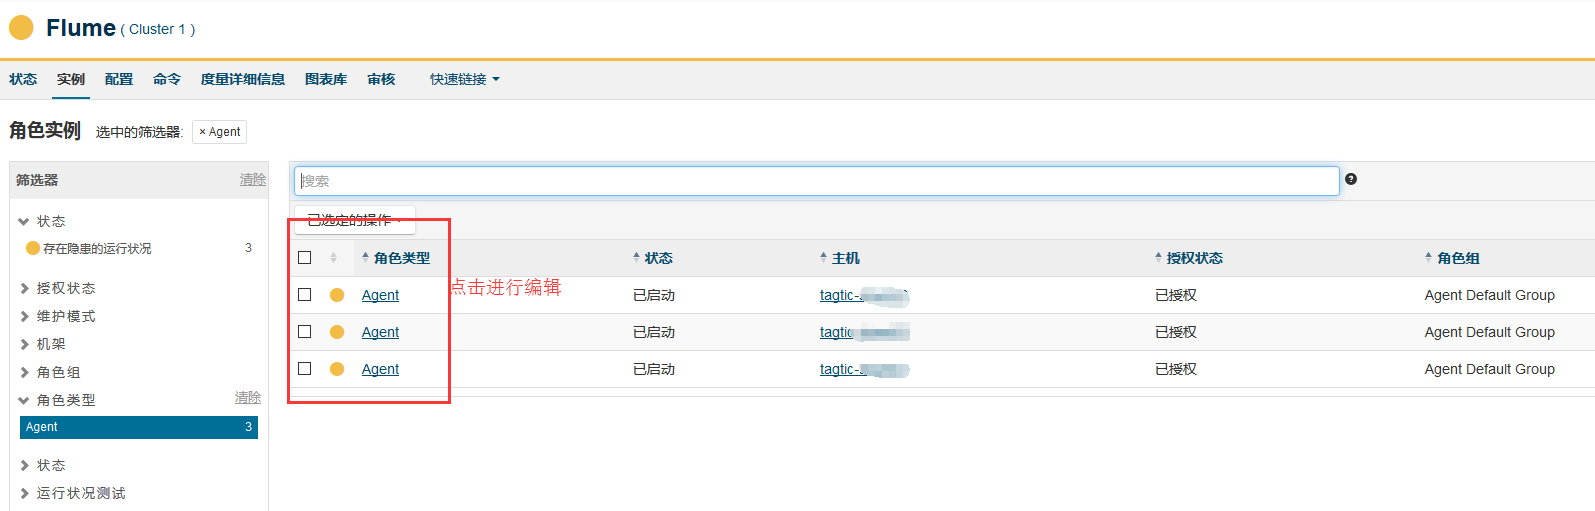Click the status icon in the third Agent row
1595x511 pixels.
tap(337, 369)
